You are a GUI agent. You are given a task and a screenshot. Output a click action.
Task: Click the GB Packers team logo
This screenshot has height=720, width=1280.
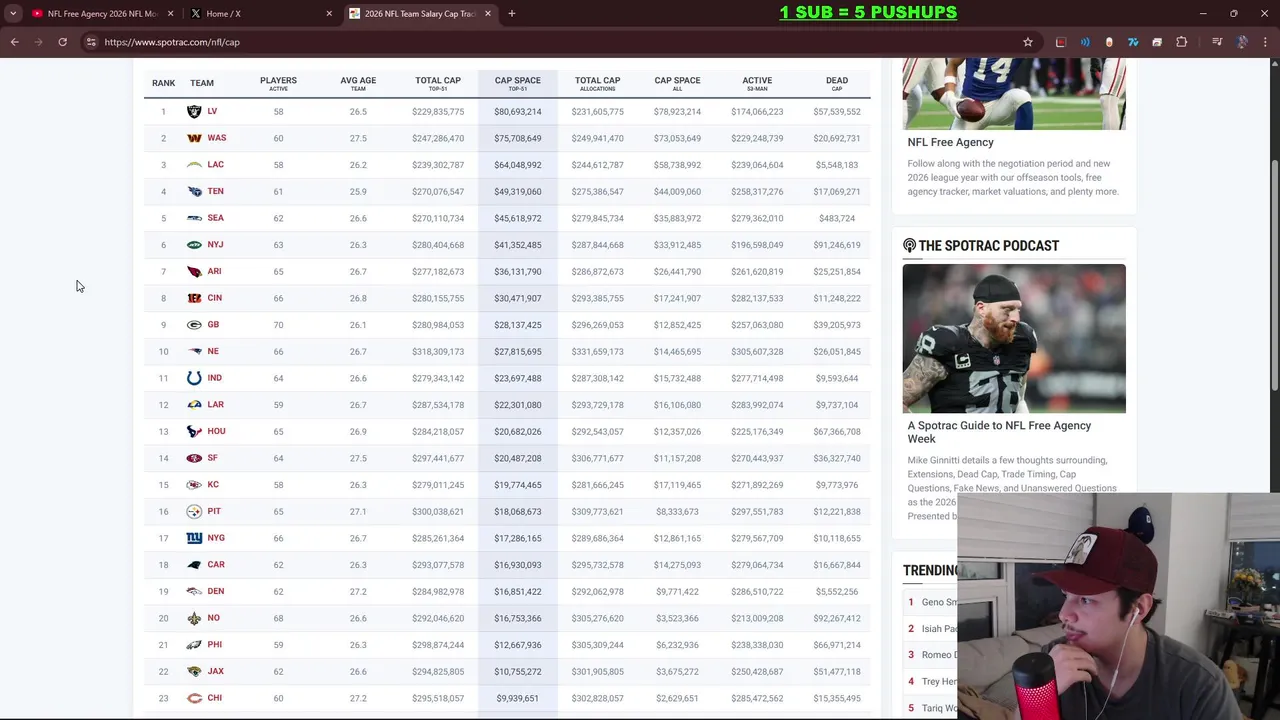coord(194,325)
